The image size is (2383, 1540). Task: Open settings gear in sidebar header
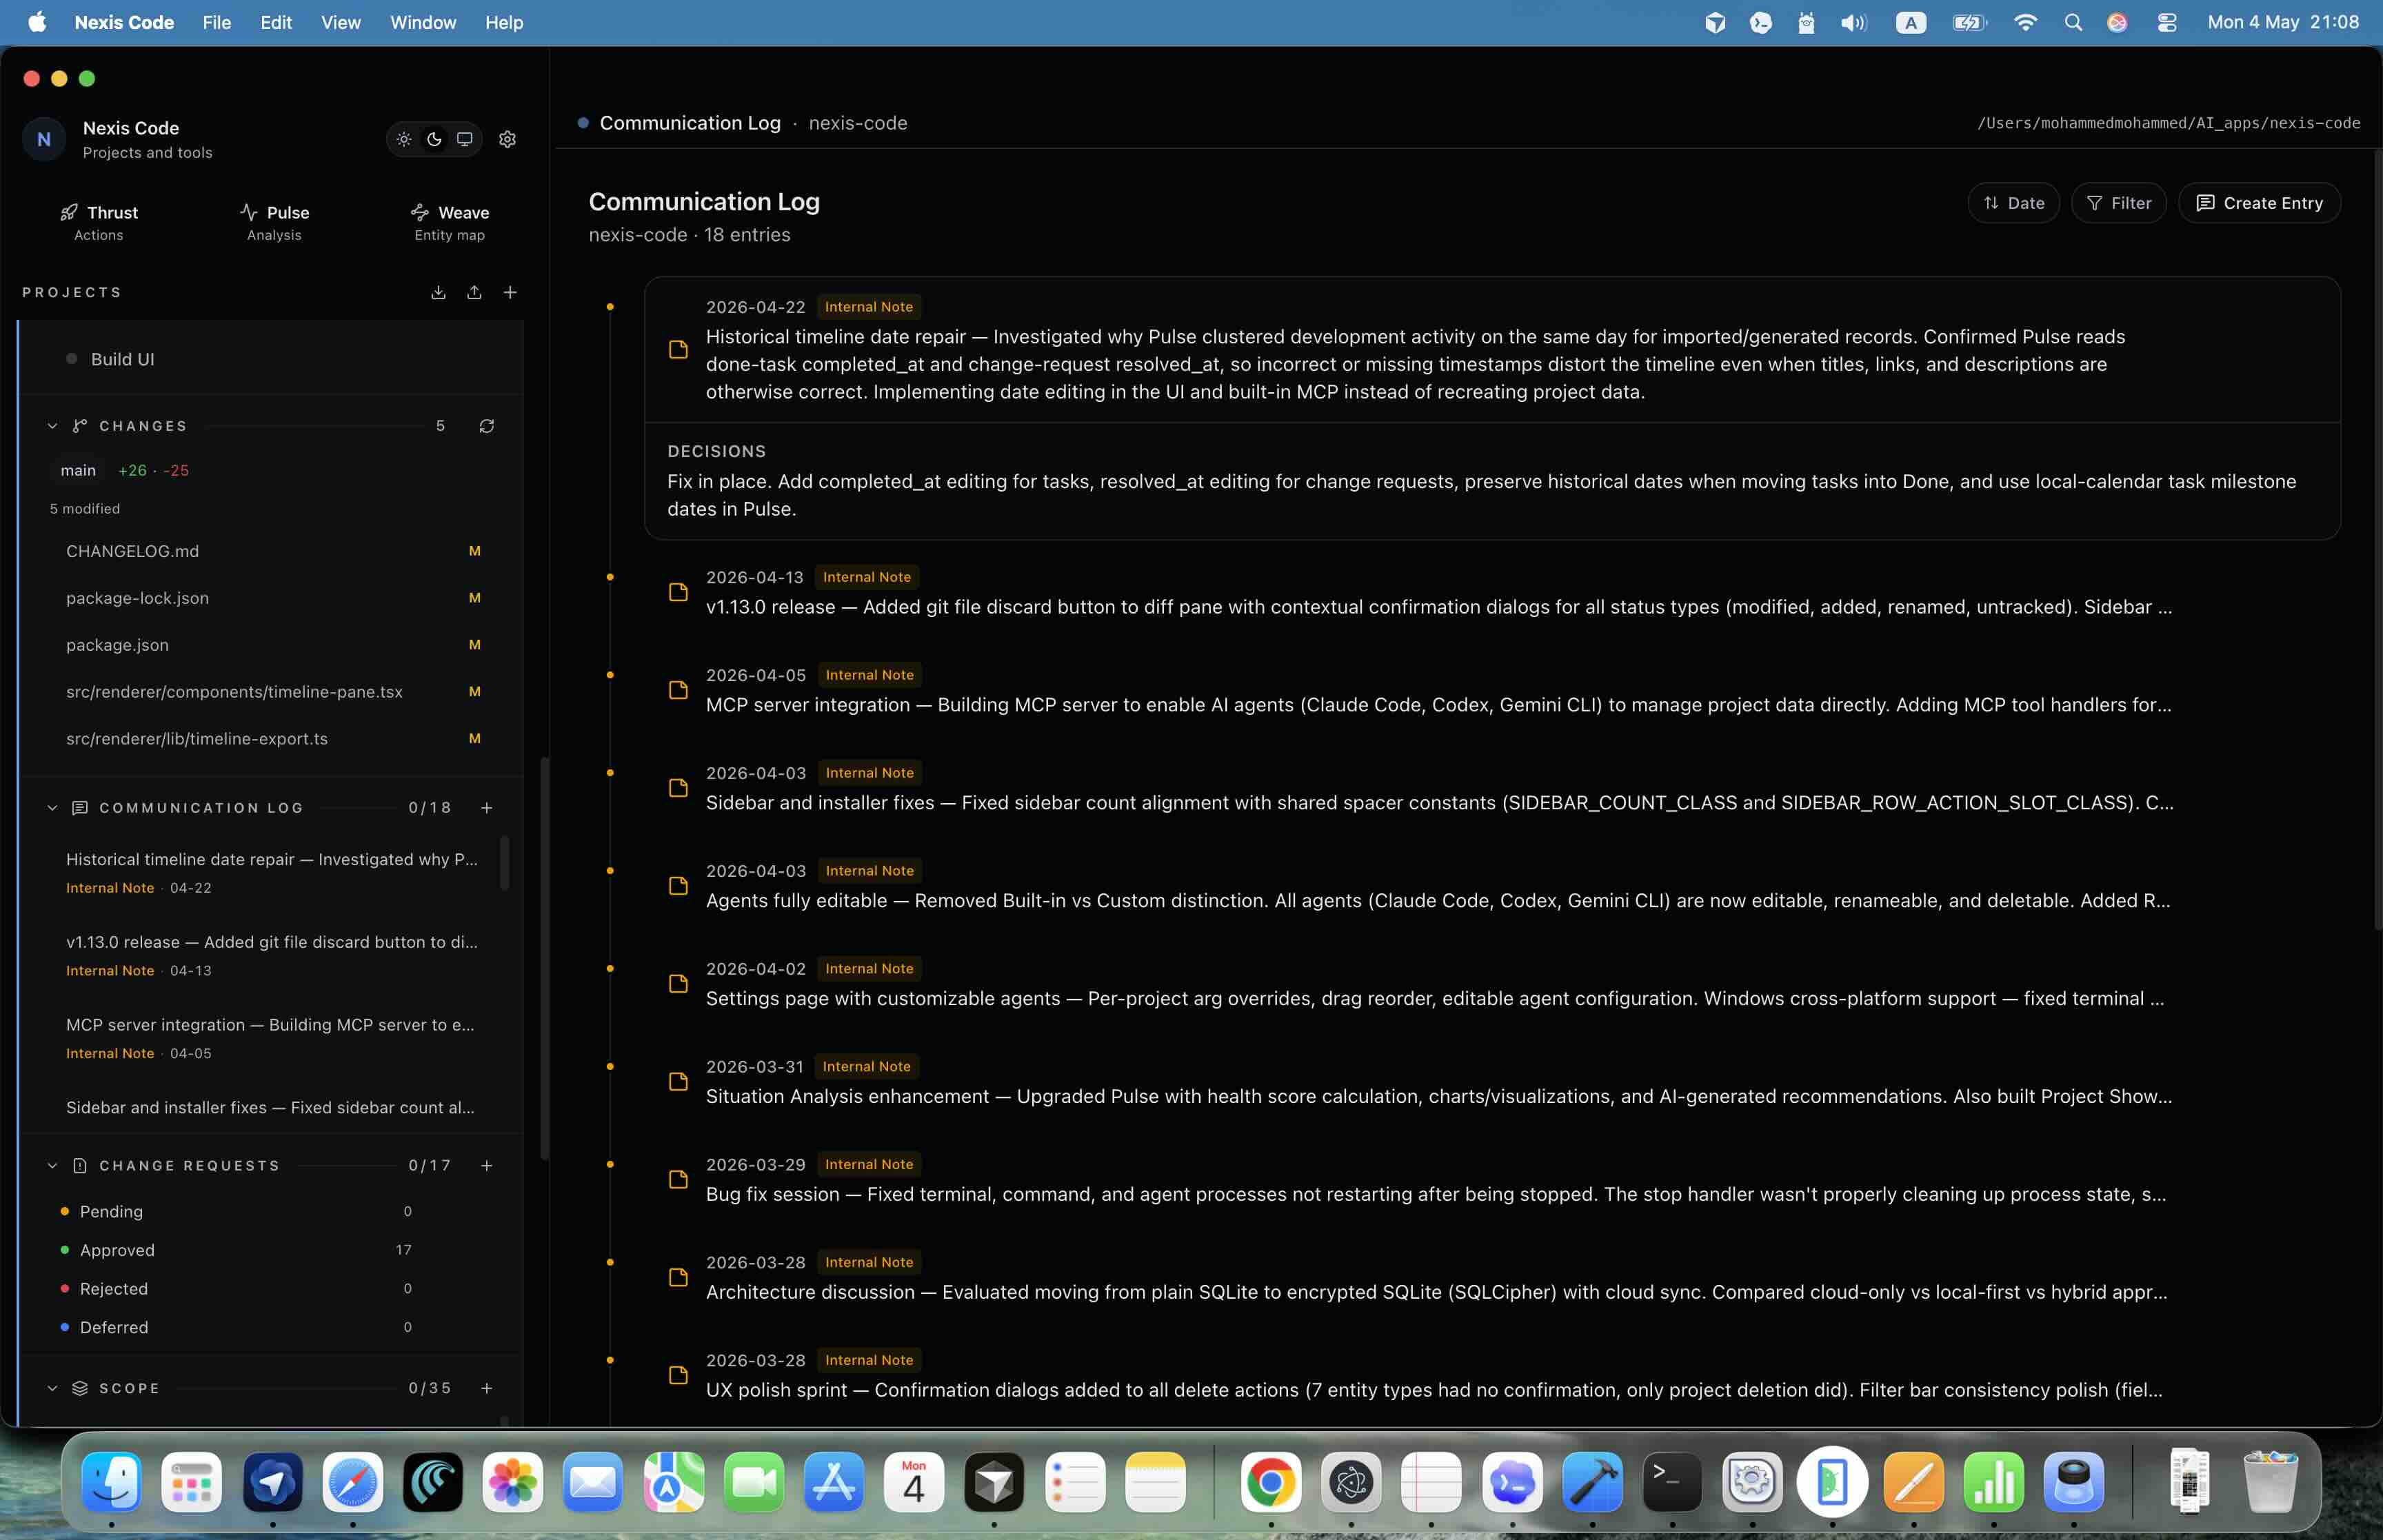[x=508, y=139]
